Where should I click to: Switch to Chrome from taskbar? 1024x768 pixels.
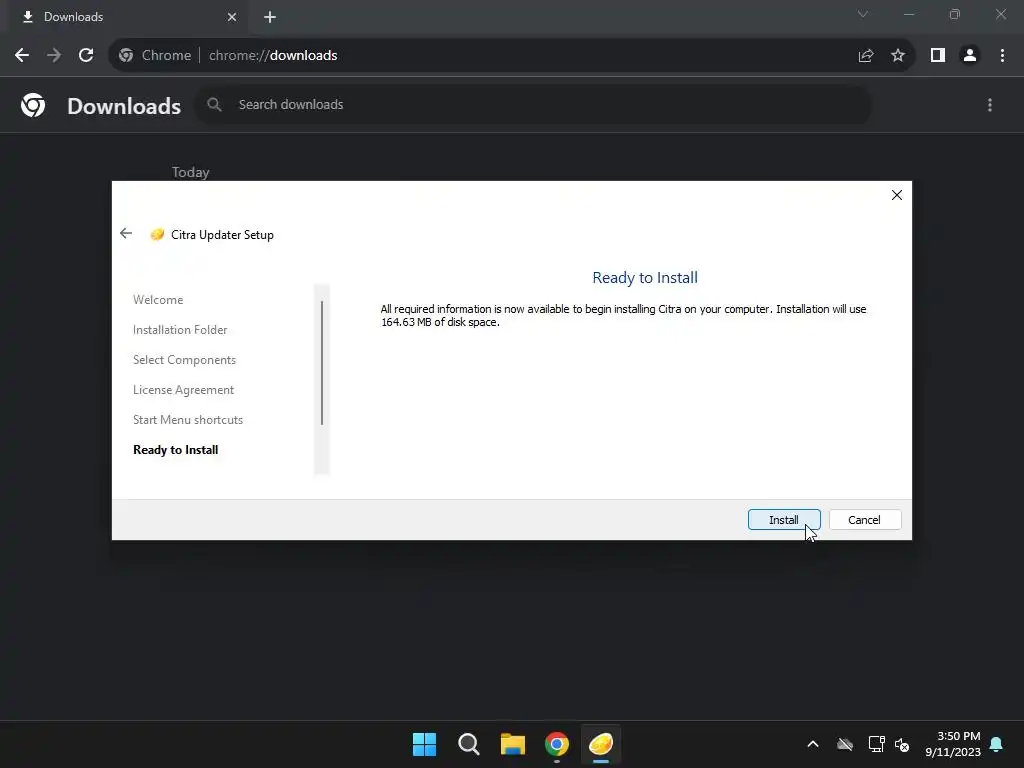click(x=557, y=744)
